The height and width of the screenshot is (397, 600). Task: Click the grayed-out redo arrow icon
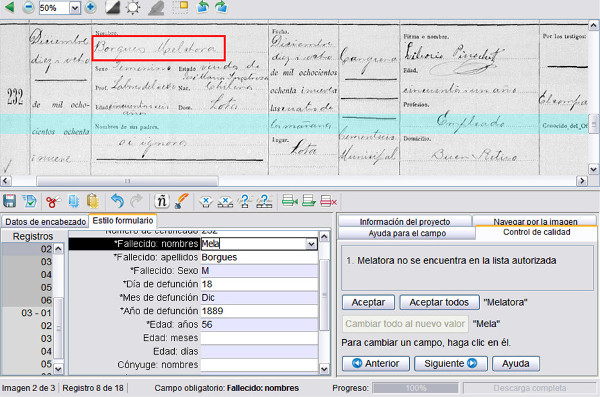coord(136,201)
